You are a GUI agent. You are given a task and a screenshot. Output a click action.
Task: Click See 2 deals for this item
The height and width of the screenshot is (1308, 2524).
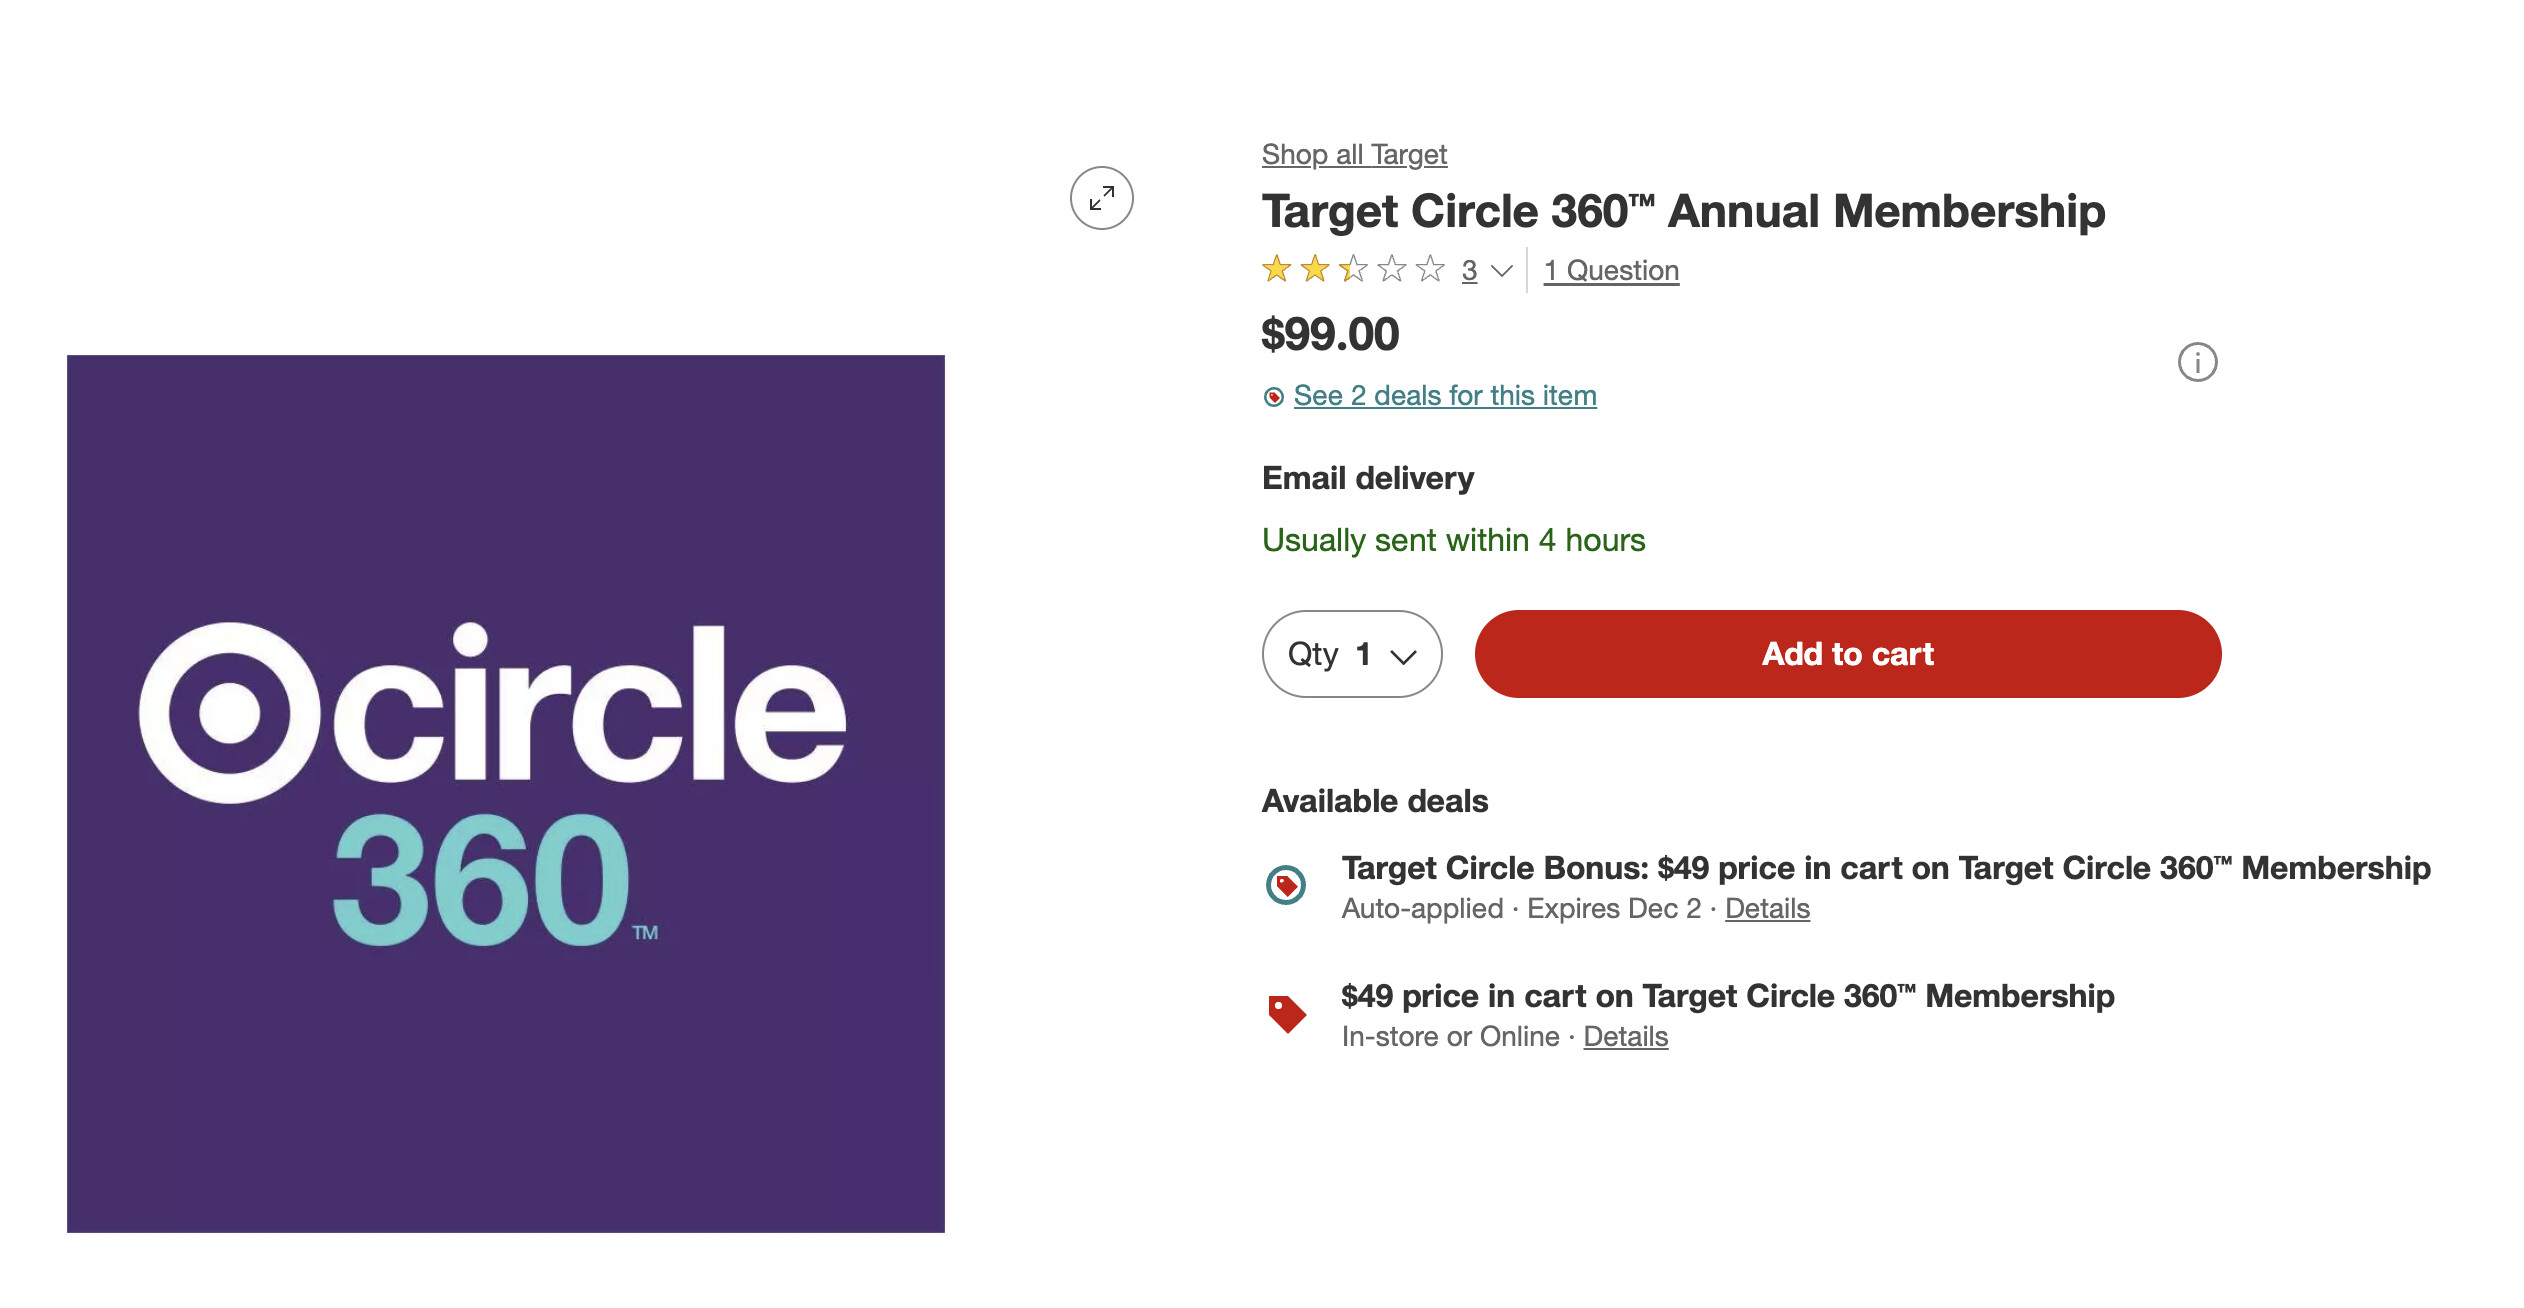pos(1444,396)
